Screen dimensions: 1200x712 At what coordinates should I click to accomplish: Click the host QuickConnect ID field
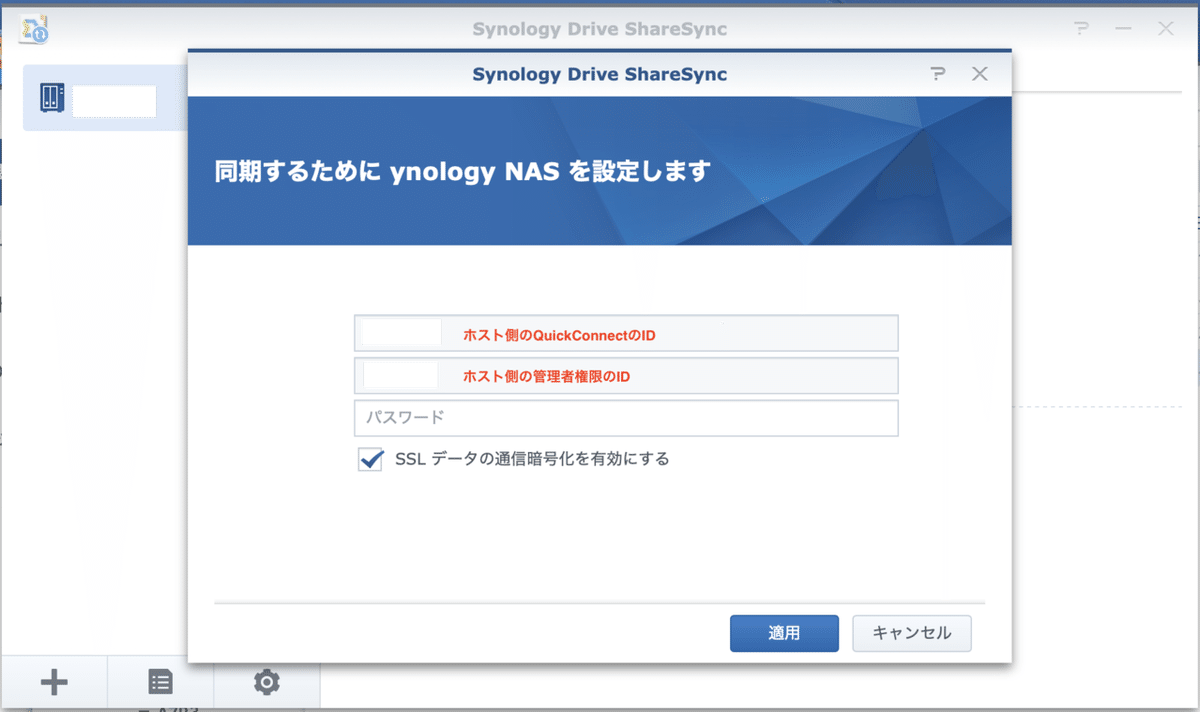[626, 334]
